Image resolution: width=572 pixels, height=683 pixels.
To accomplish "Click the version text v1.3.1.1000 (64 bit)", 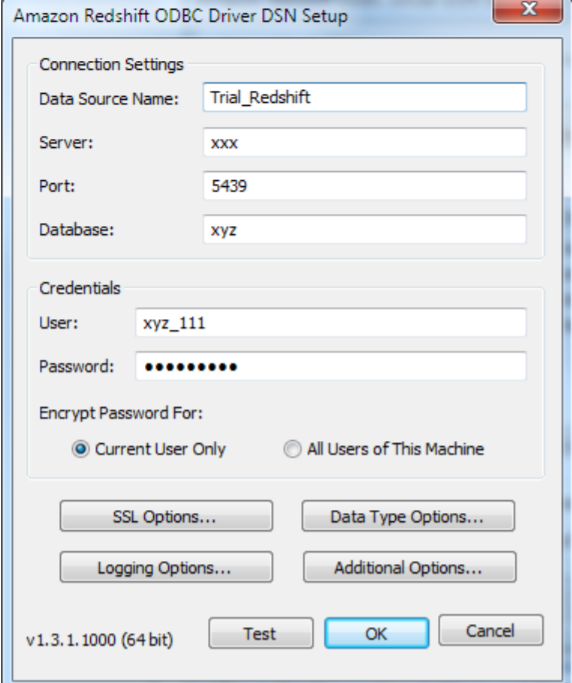I will (100, 640).
